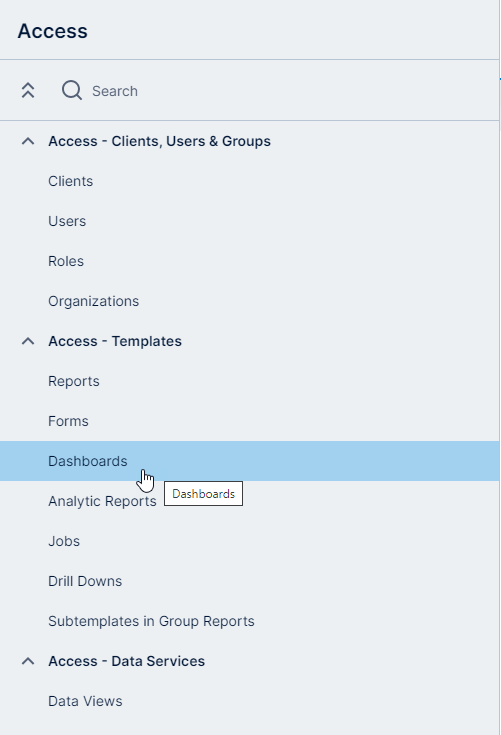Image resolution: width=501 pixels, height=735 pixels.
Task: Open Analytic Reports
Action: 102,502
